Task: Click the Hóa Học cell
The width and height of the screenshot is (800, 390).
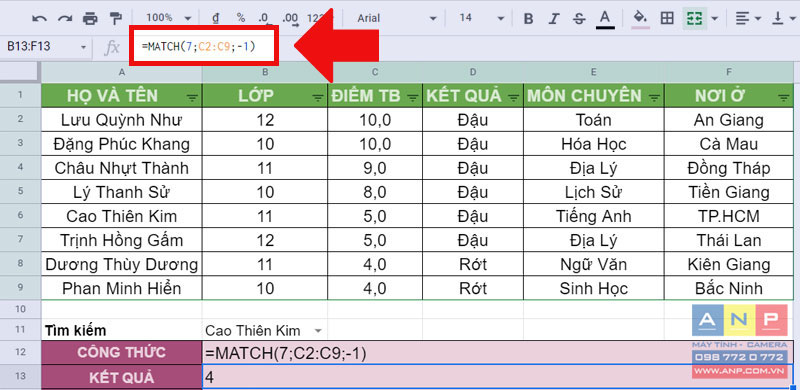Action: [x=594, y=144]
